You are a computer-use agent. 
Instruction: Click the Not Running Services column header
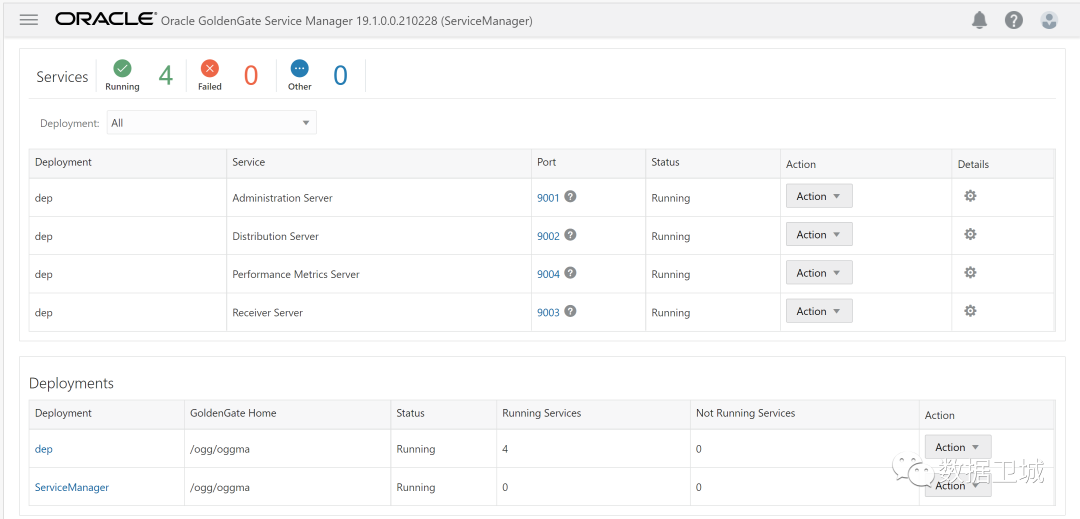point(745,413)
